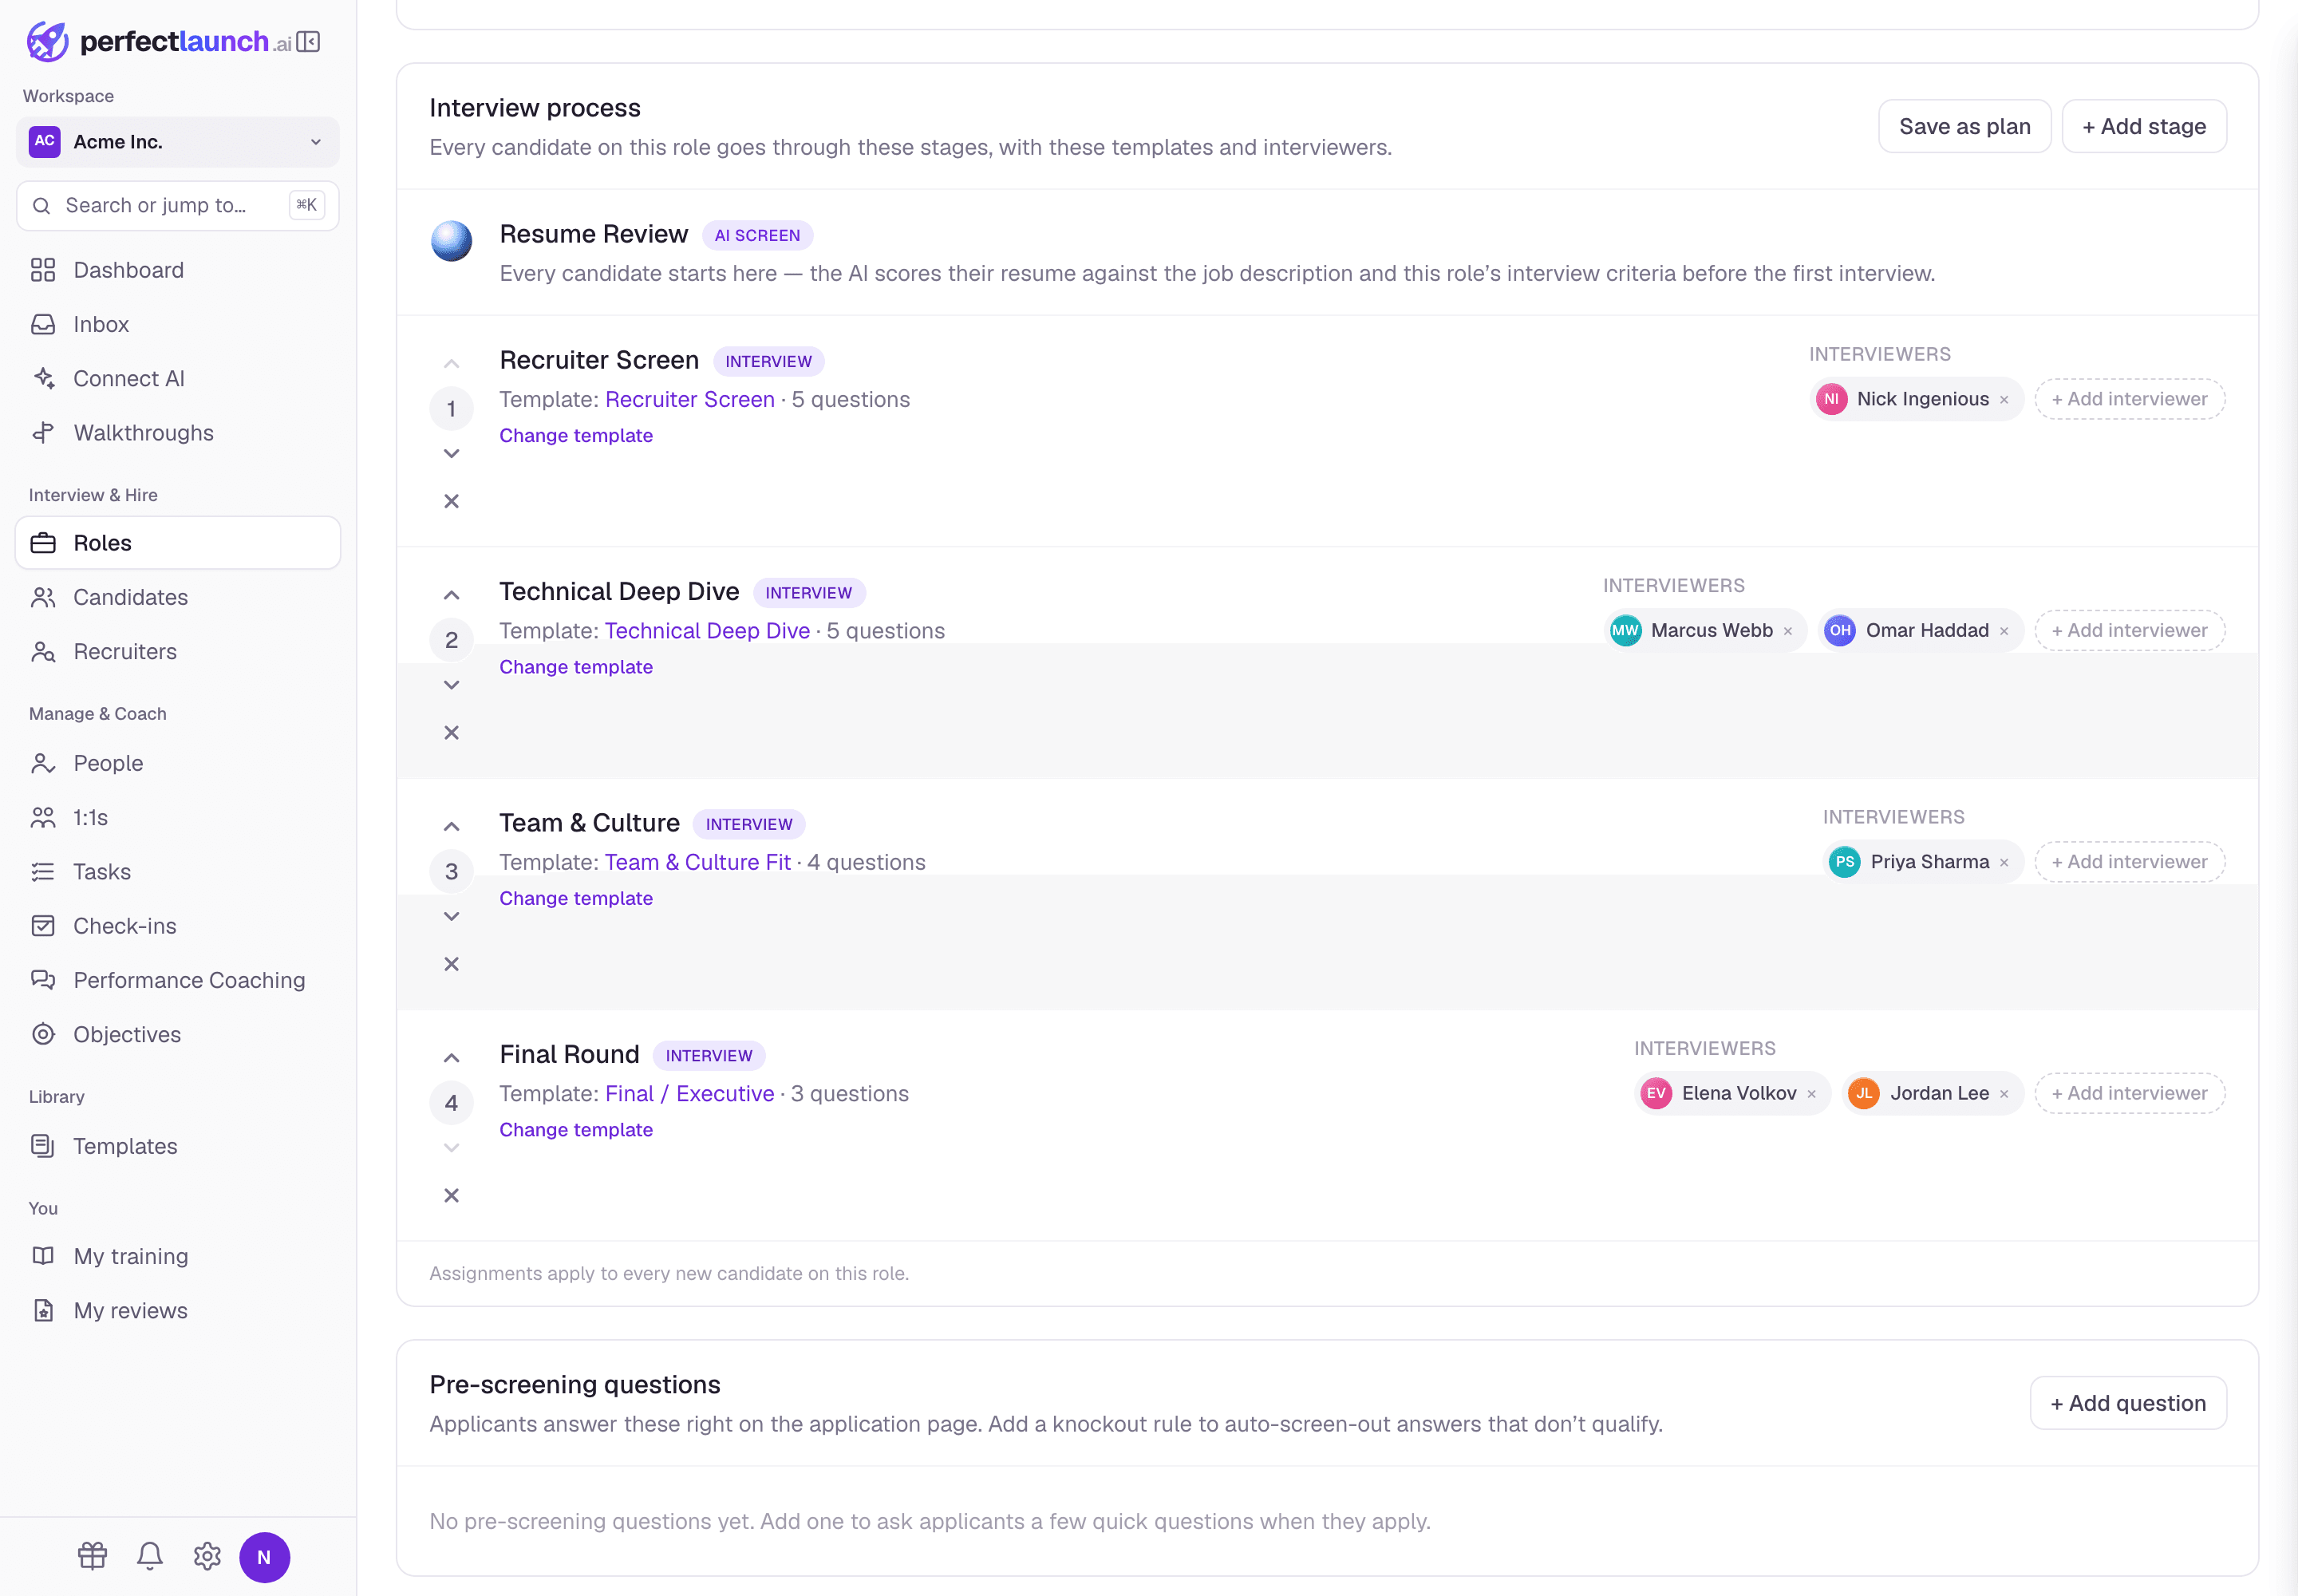The height and width of the screenshot is (1596, 2298).
Task: Focus the Search or jump to field
Action: click(178, 205)
